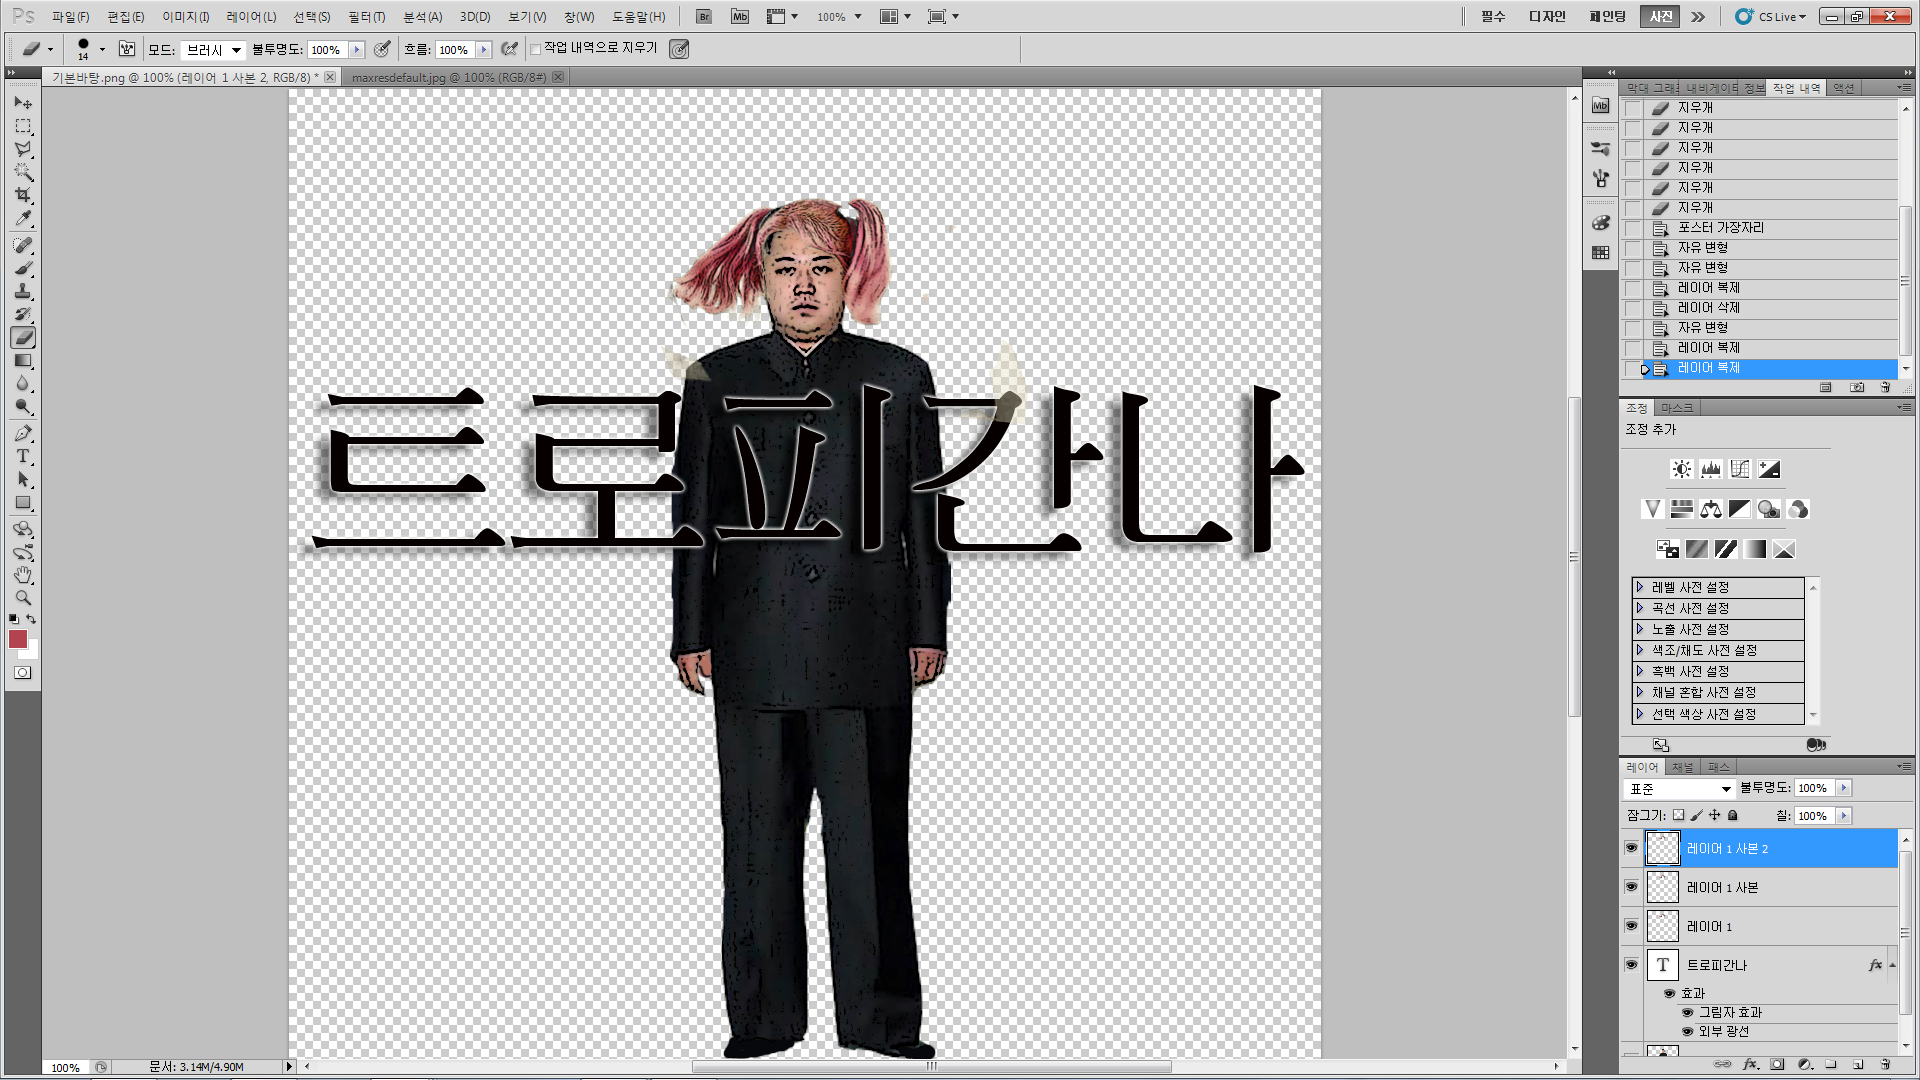Select the Type tool
Image resolution: width=1920 pixels, height=1080 pixels.
pos(23,457)
